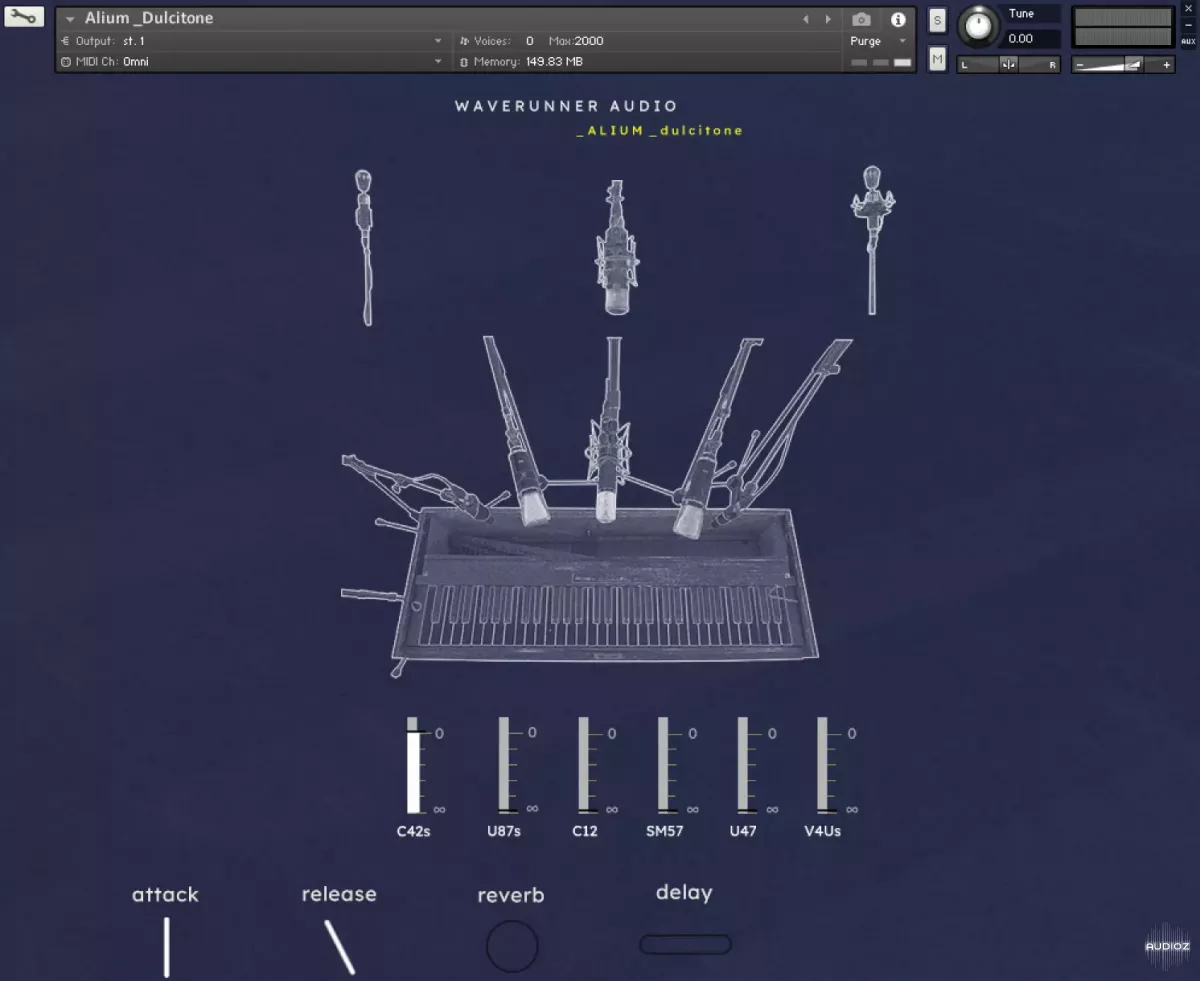Go to previous instrument preset arrow
This screenshot has width=1200, height=981.
806,19
